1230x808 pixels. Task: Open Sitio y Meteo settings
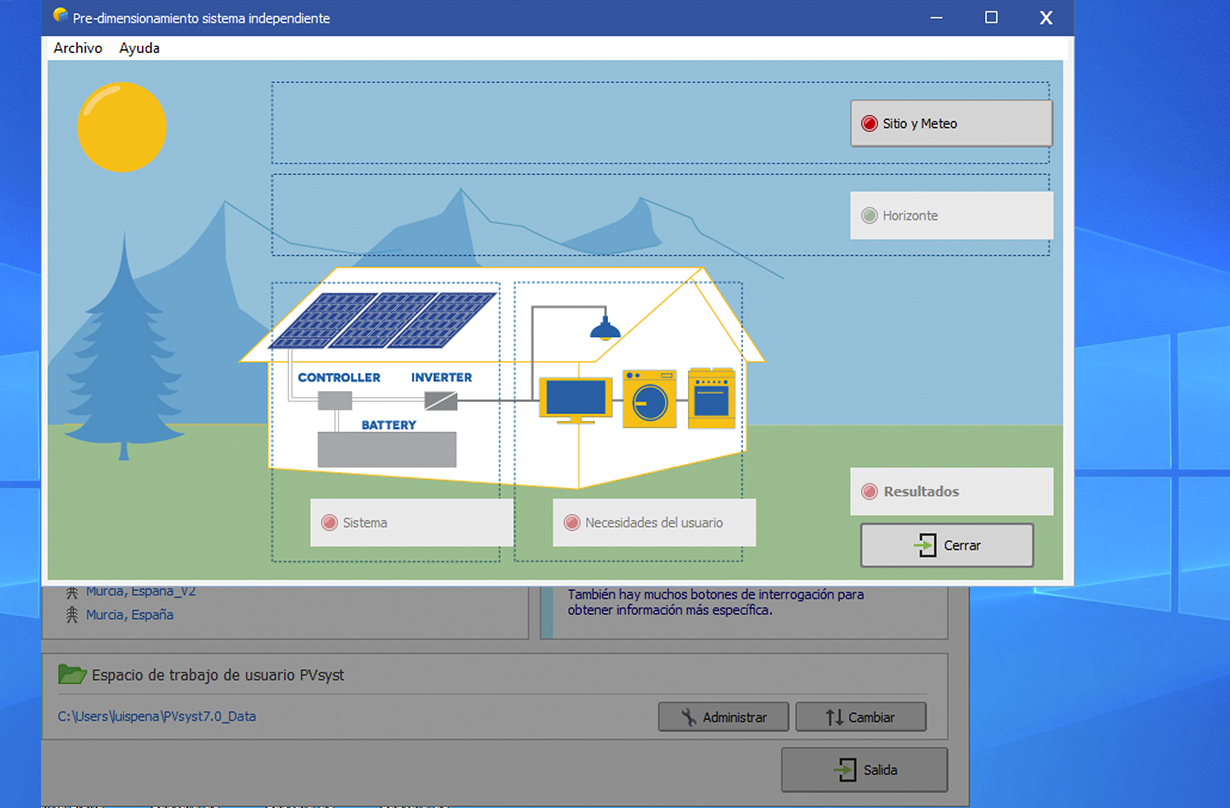pos(951,124)
